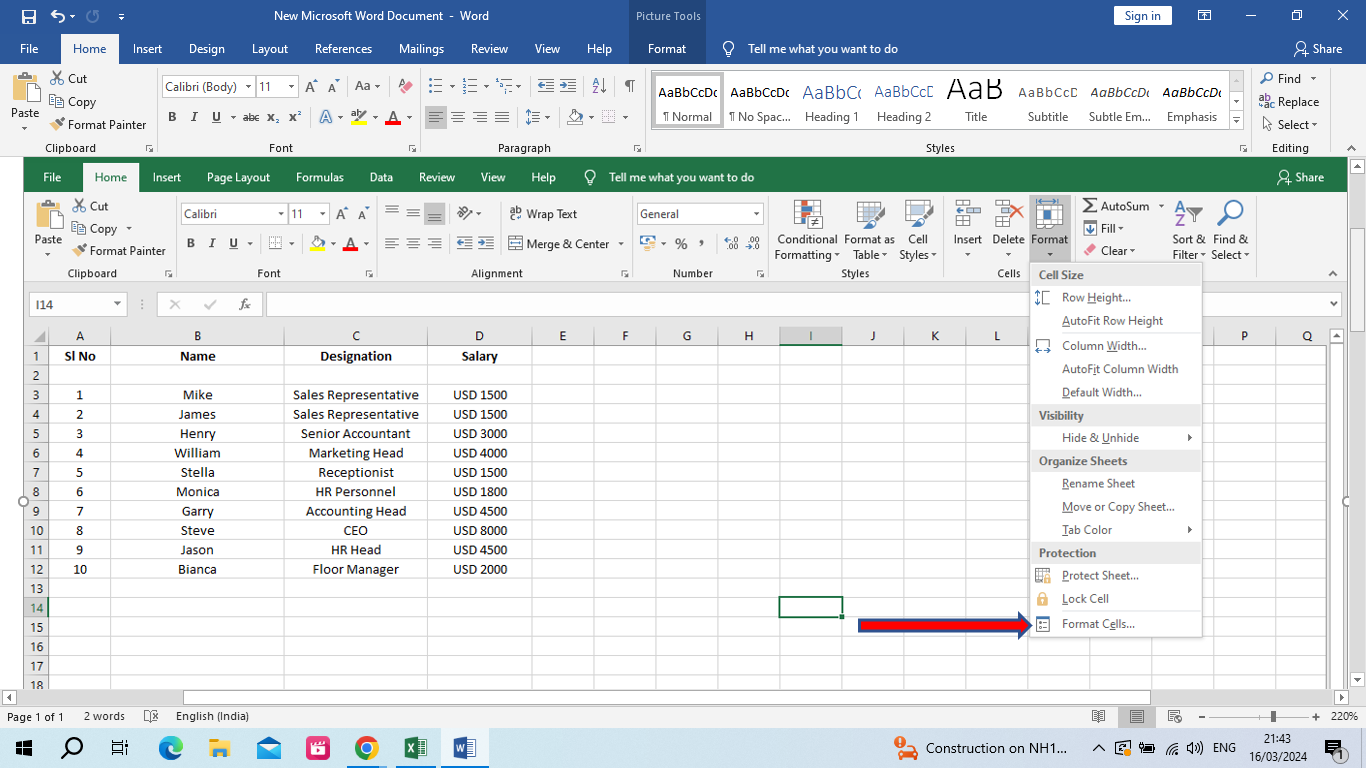
Task: Toggle Word's strikethrough abc button
Action: [251, 117]
